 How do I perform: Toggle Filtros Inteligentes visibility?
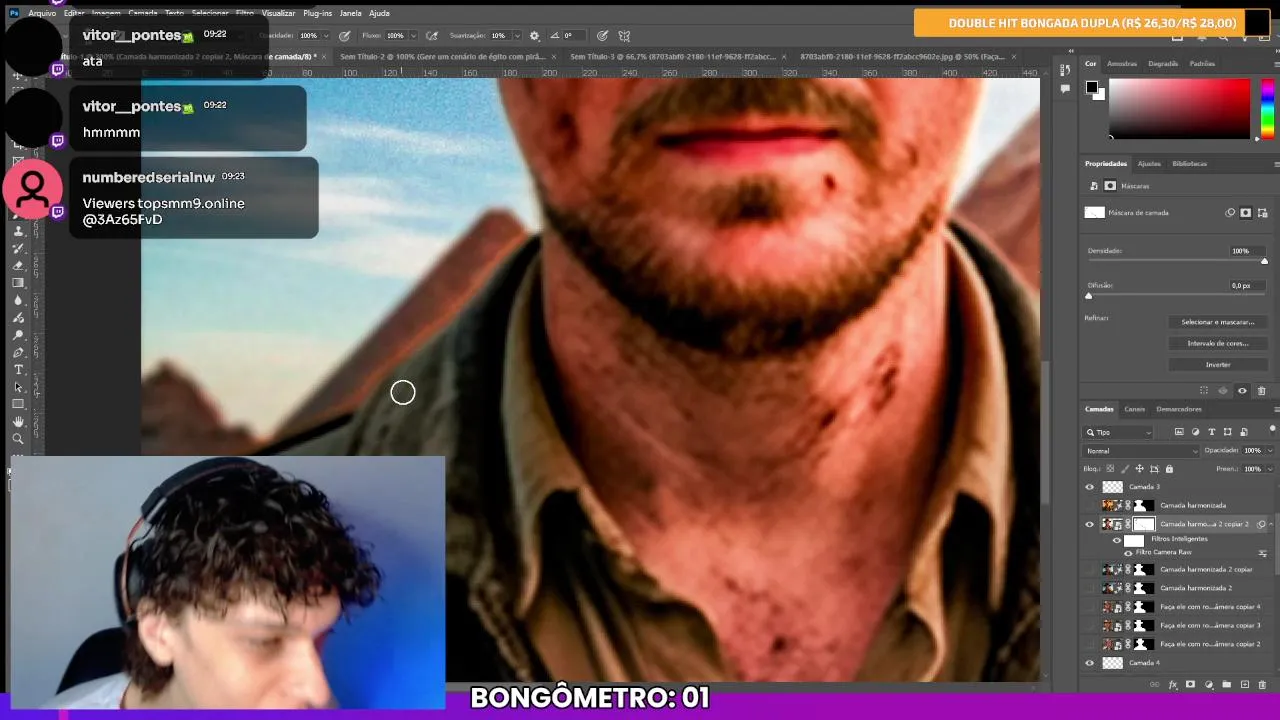point(1117,540)
